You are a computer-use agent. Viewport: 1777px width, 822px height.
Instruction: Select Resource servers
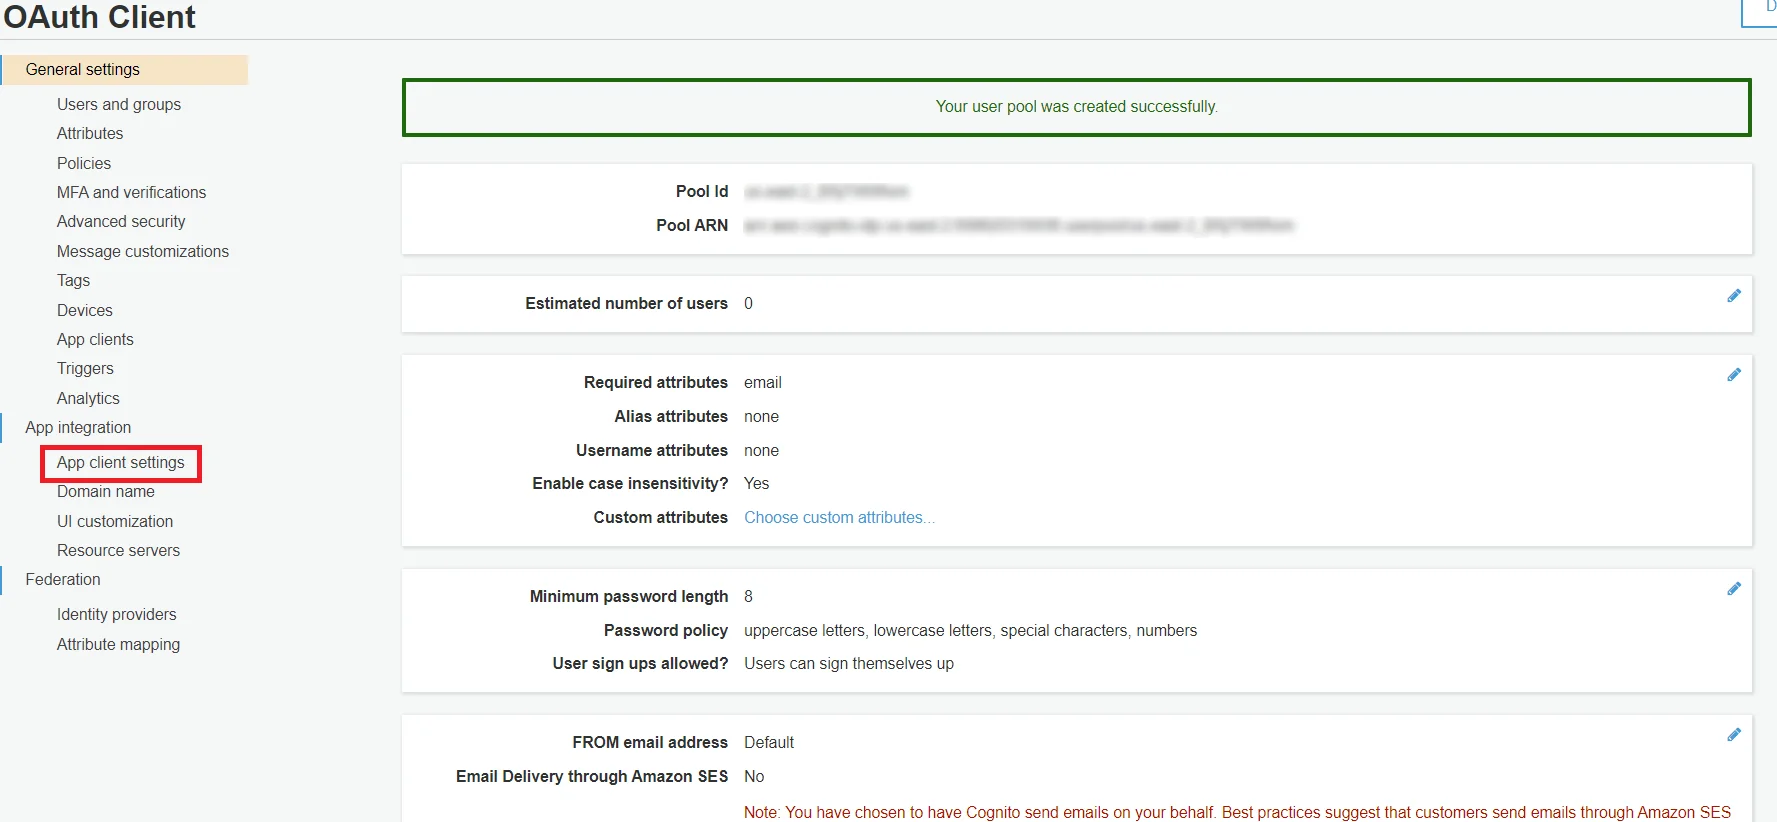tap(118, 550)
